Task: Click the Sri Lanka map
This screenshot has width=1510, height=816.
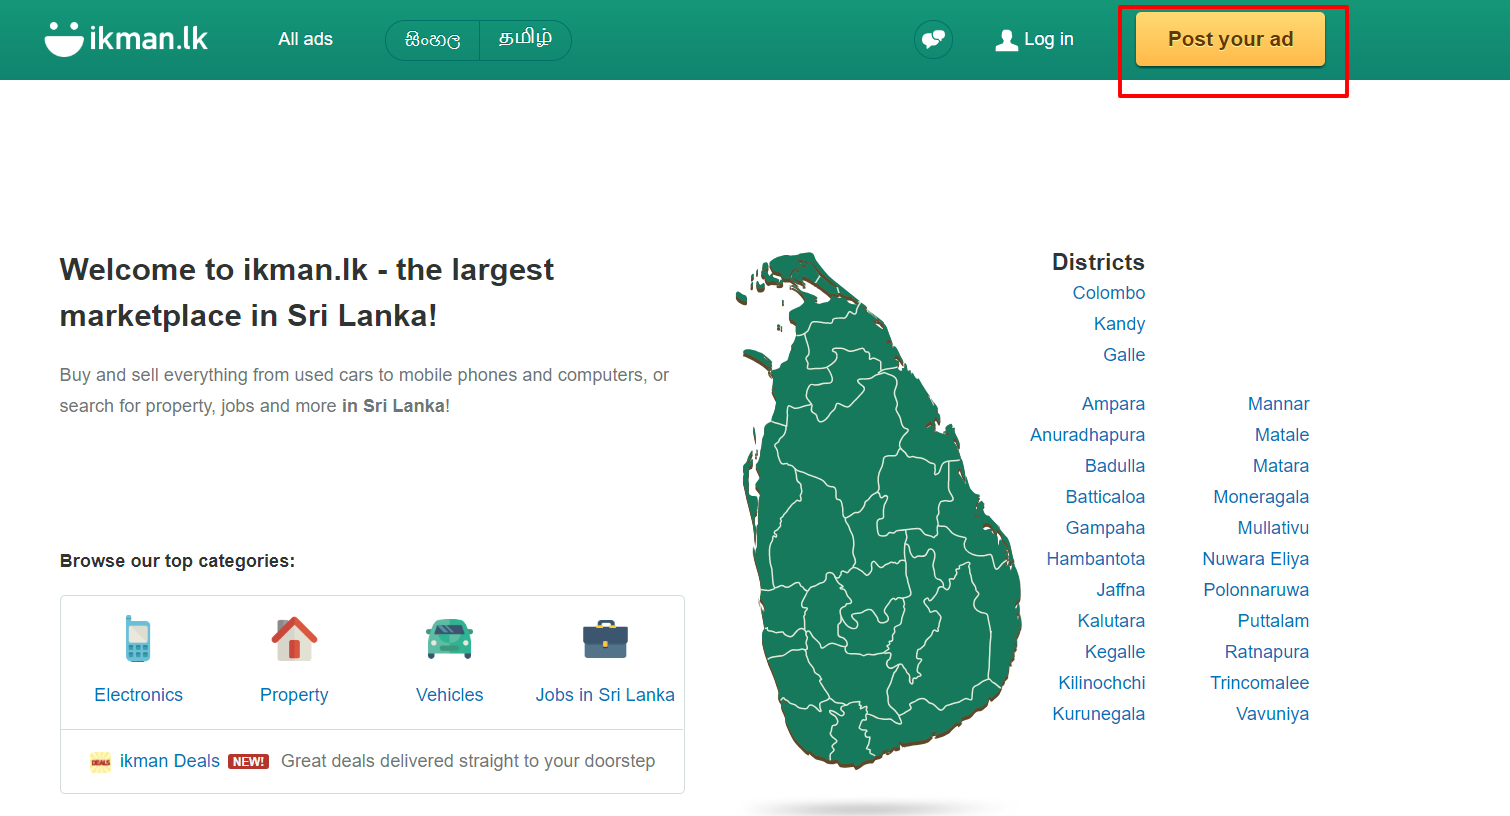Action: (880, 510)
